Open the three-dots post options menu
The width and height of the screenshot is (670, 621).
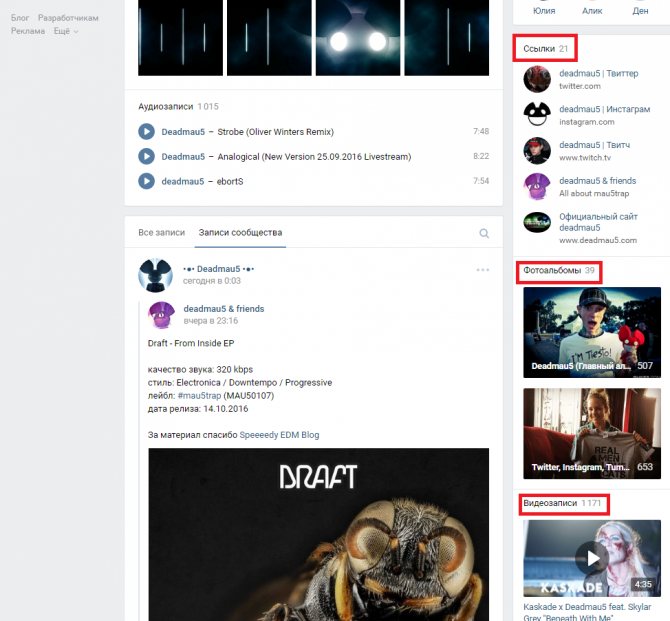coord(483,270)
